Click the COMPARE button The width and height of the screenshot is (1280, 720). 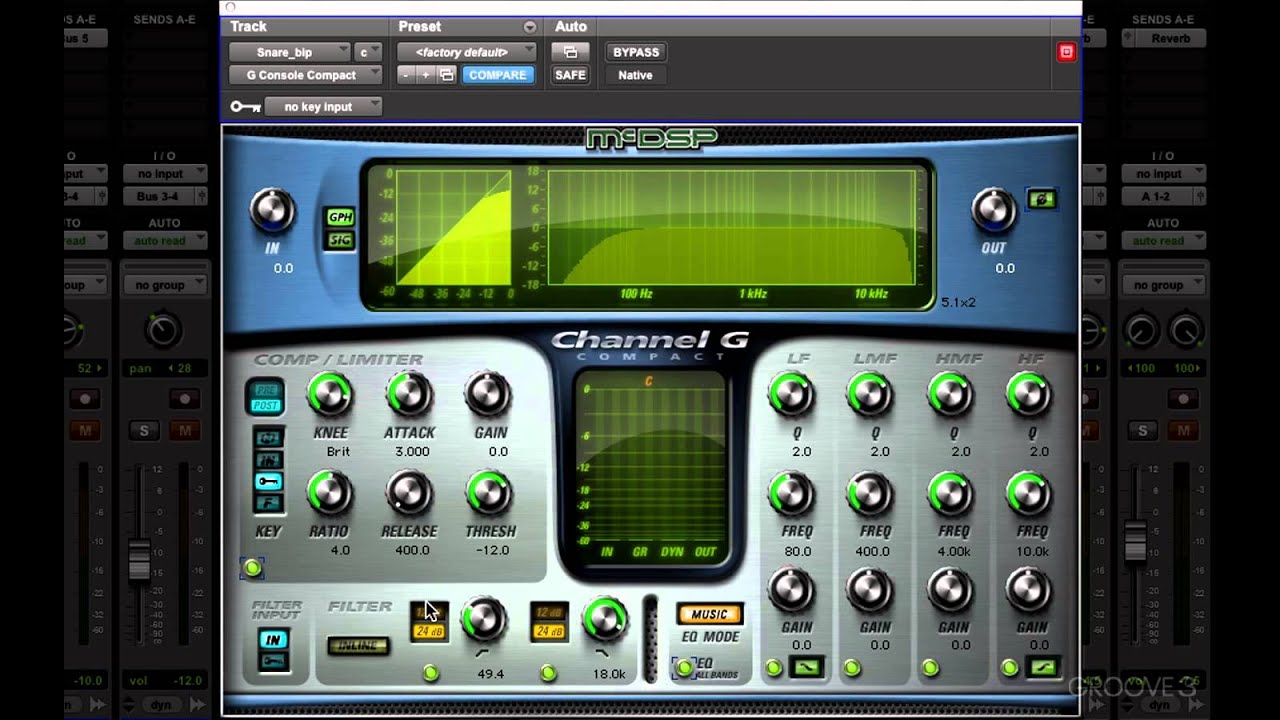[x=497, y=75]
